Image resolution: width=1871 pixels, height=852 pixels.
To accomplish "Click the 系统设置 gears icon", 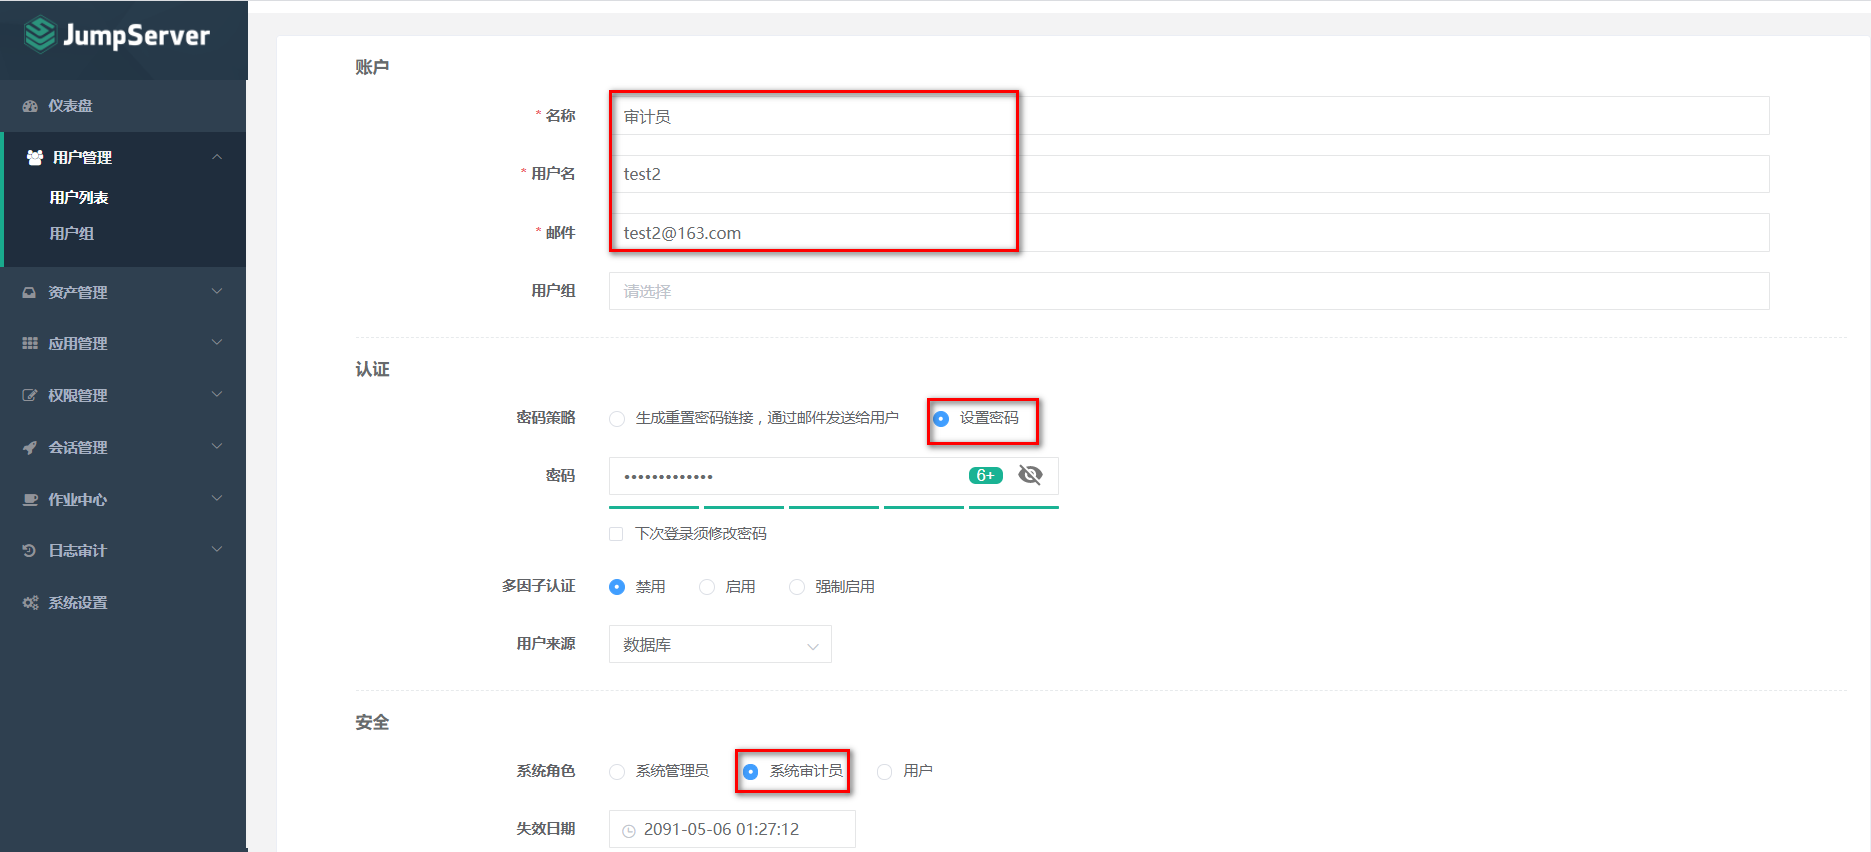I will [30, 603].
